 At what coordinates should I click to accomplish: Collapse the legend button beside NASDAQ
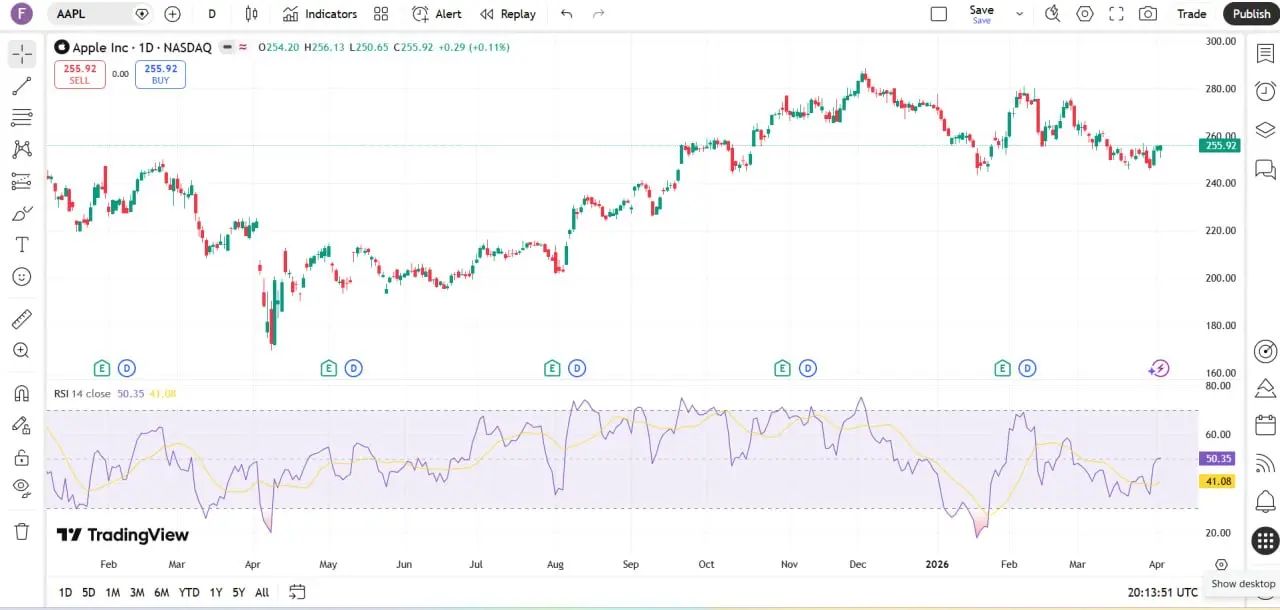(227, 47)
